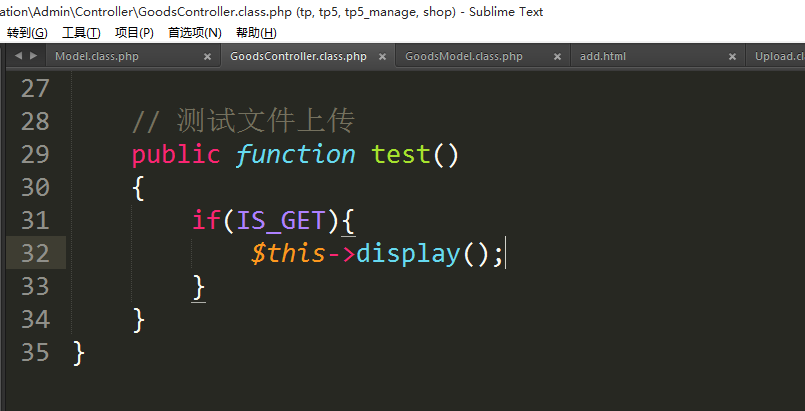Open the 工具(T) menu
Screen dimensions: 805x411
pos(81,33)
